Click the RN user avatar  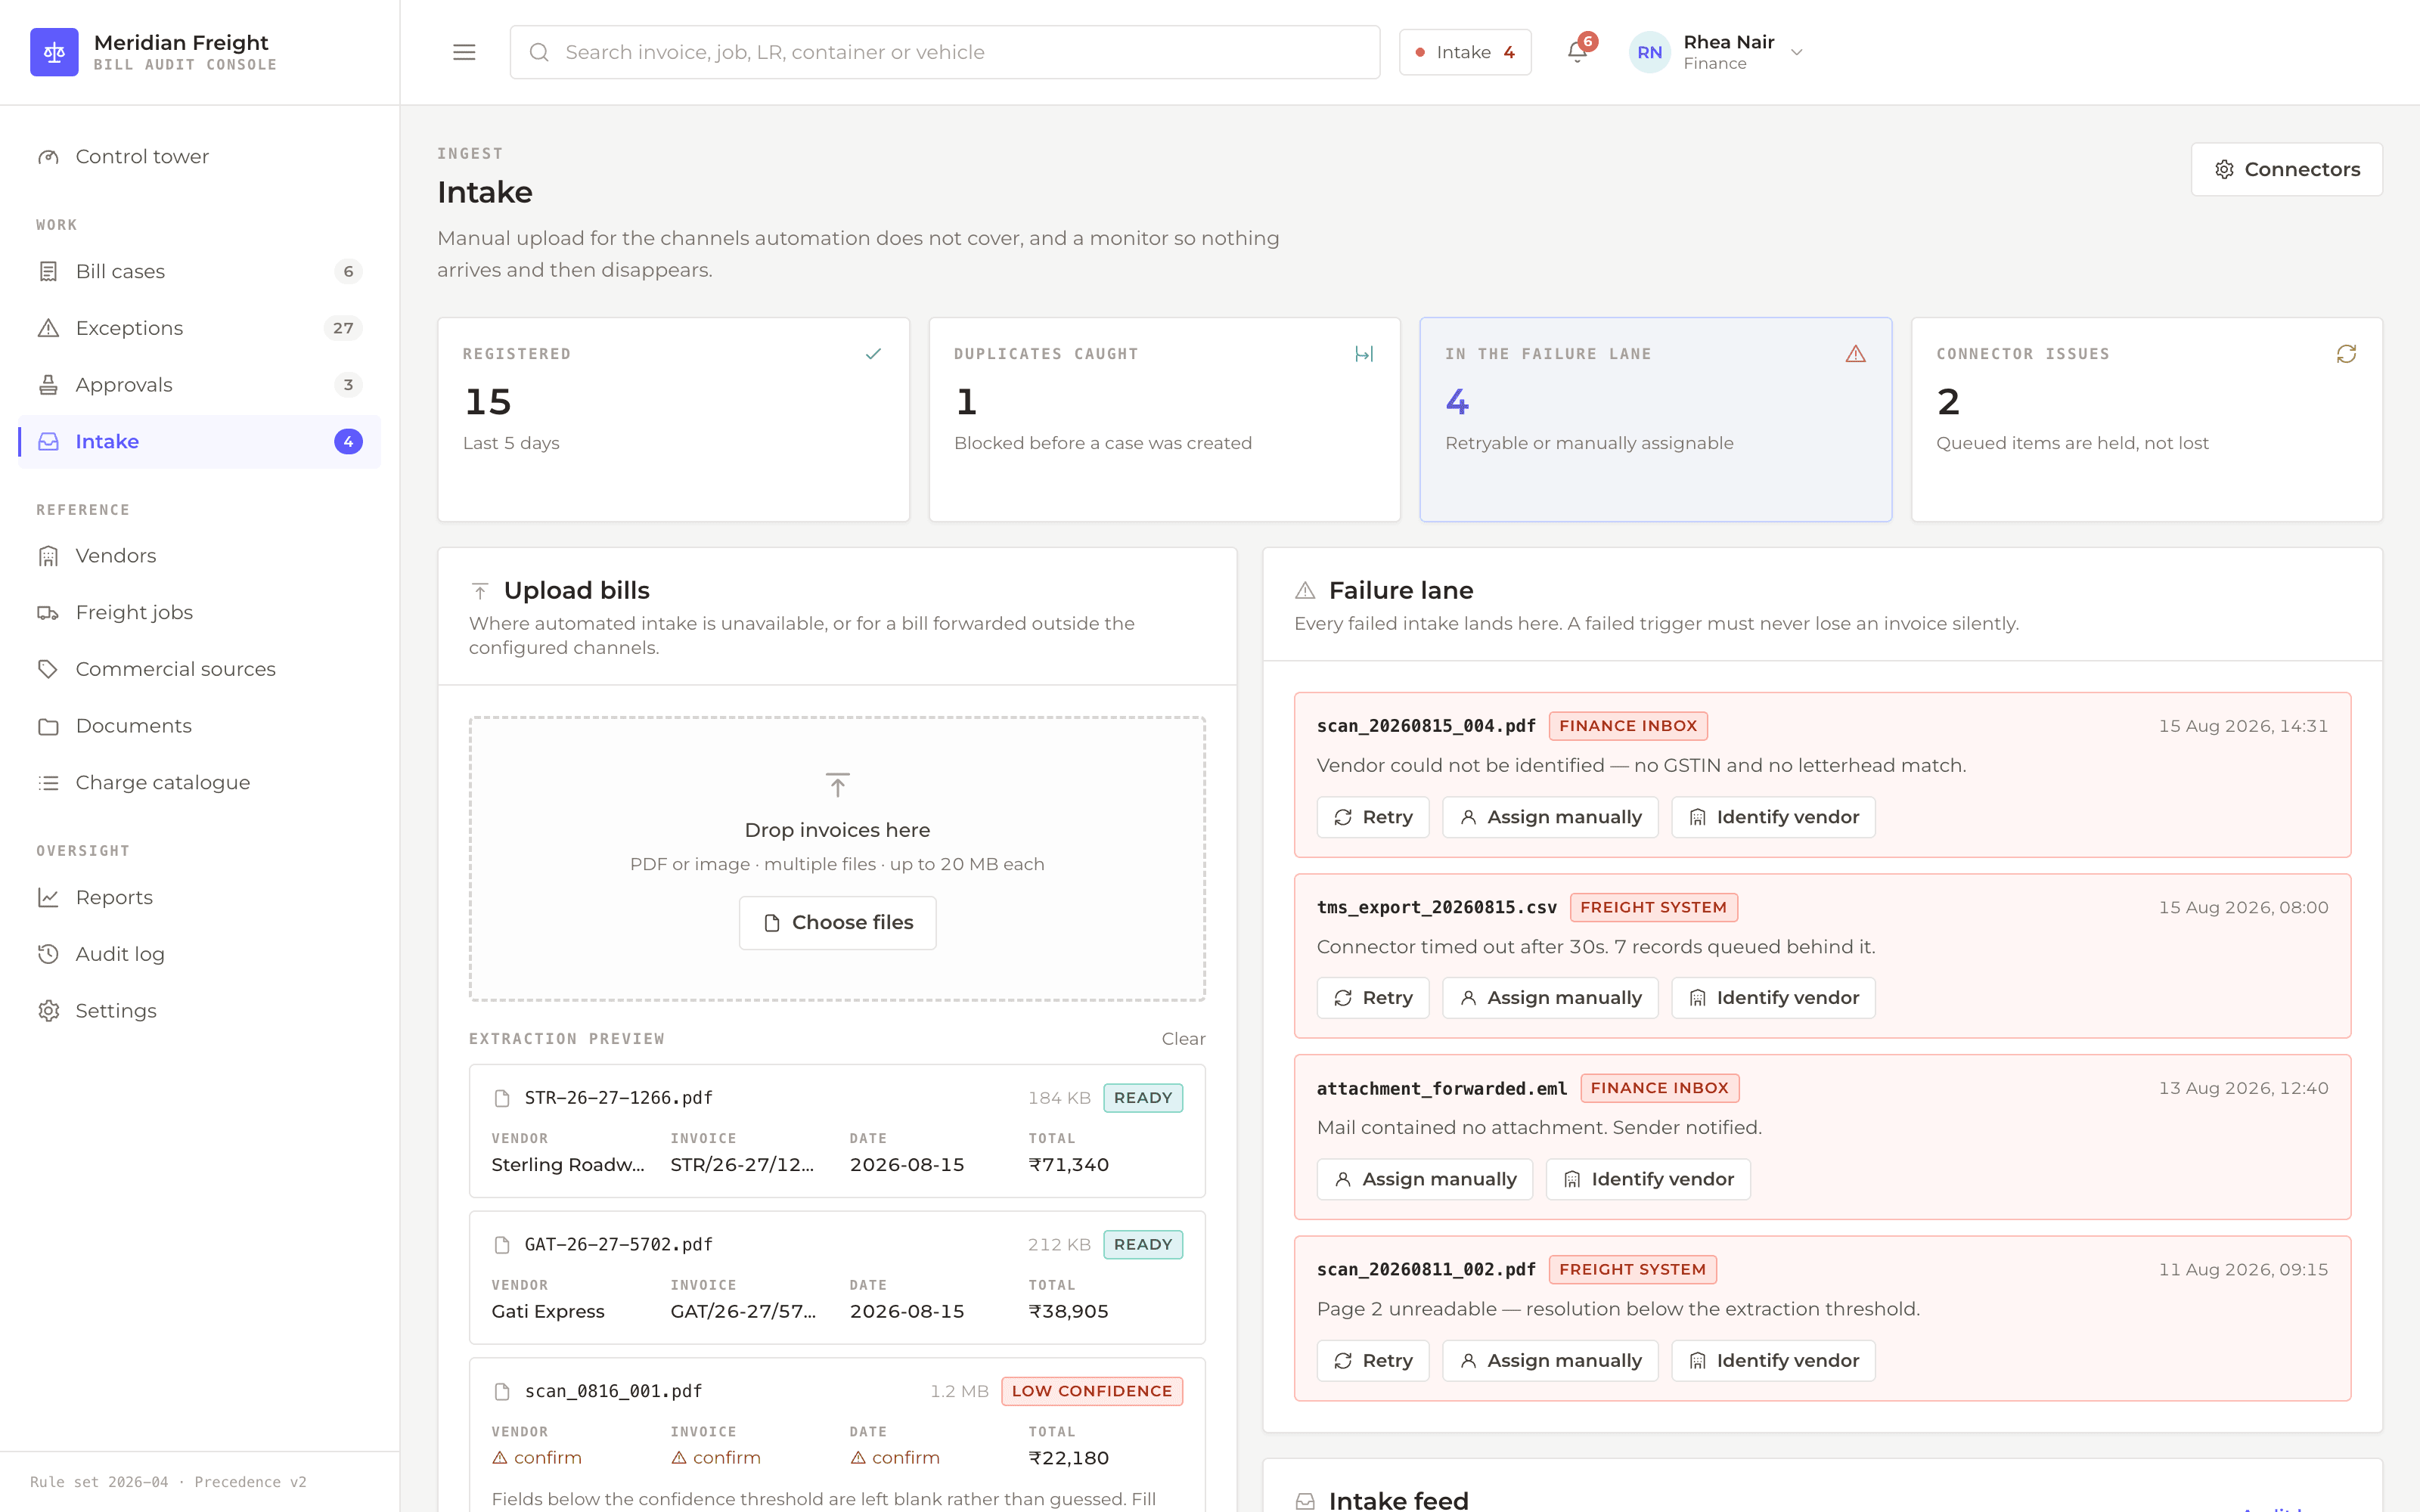point(1649,52)
